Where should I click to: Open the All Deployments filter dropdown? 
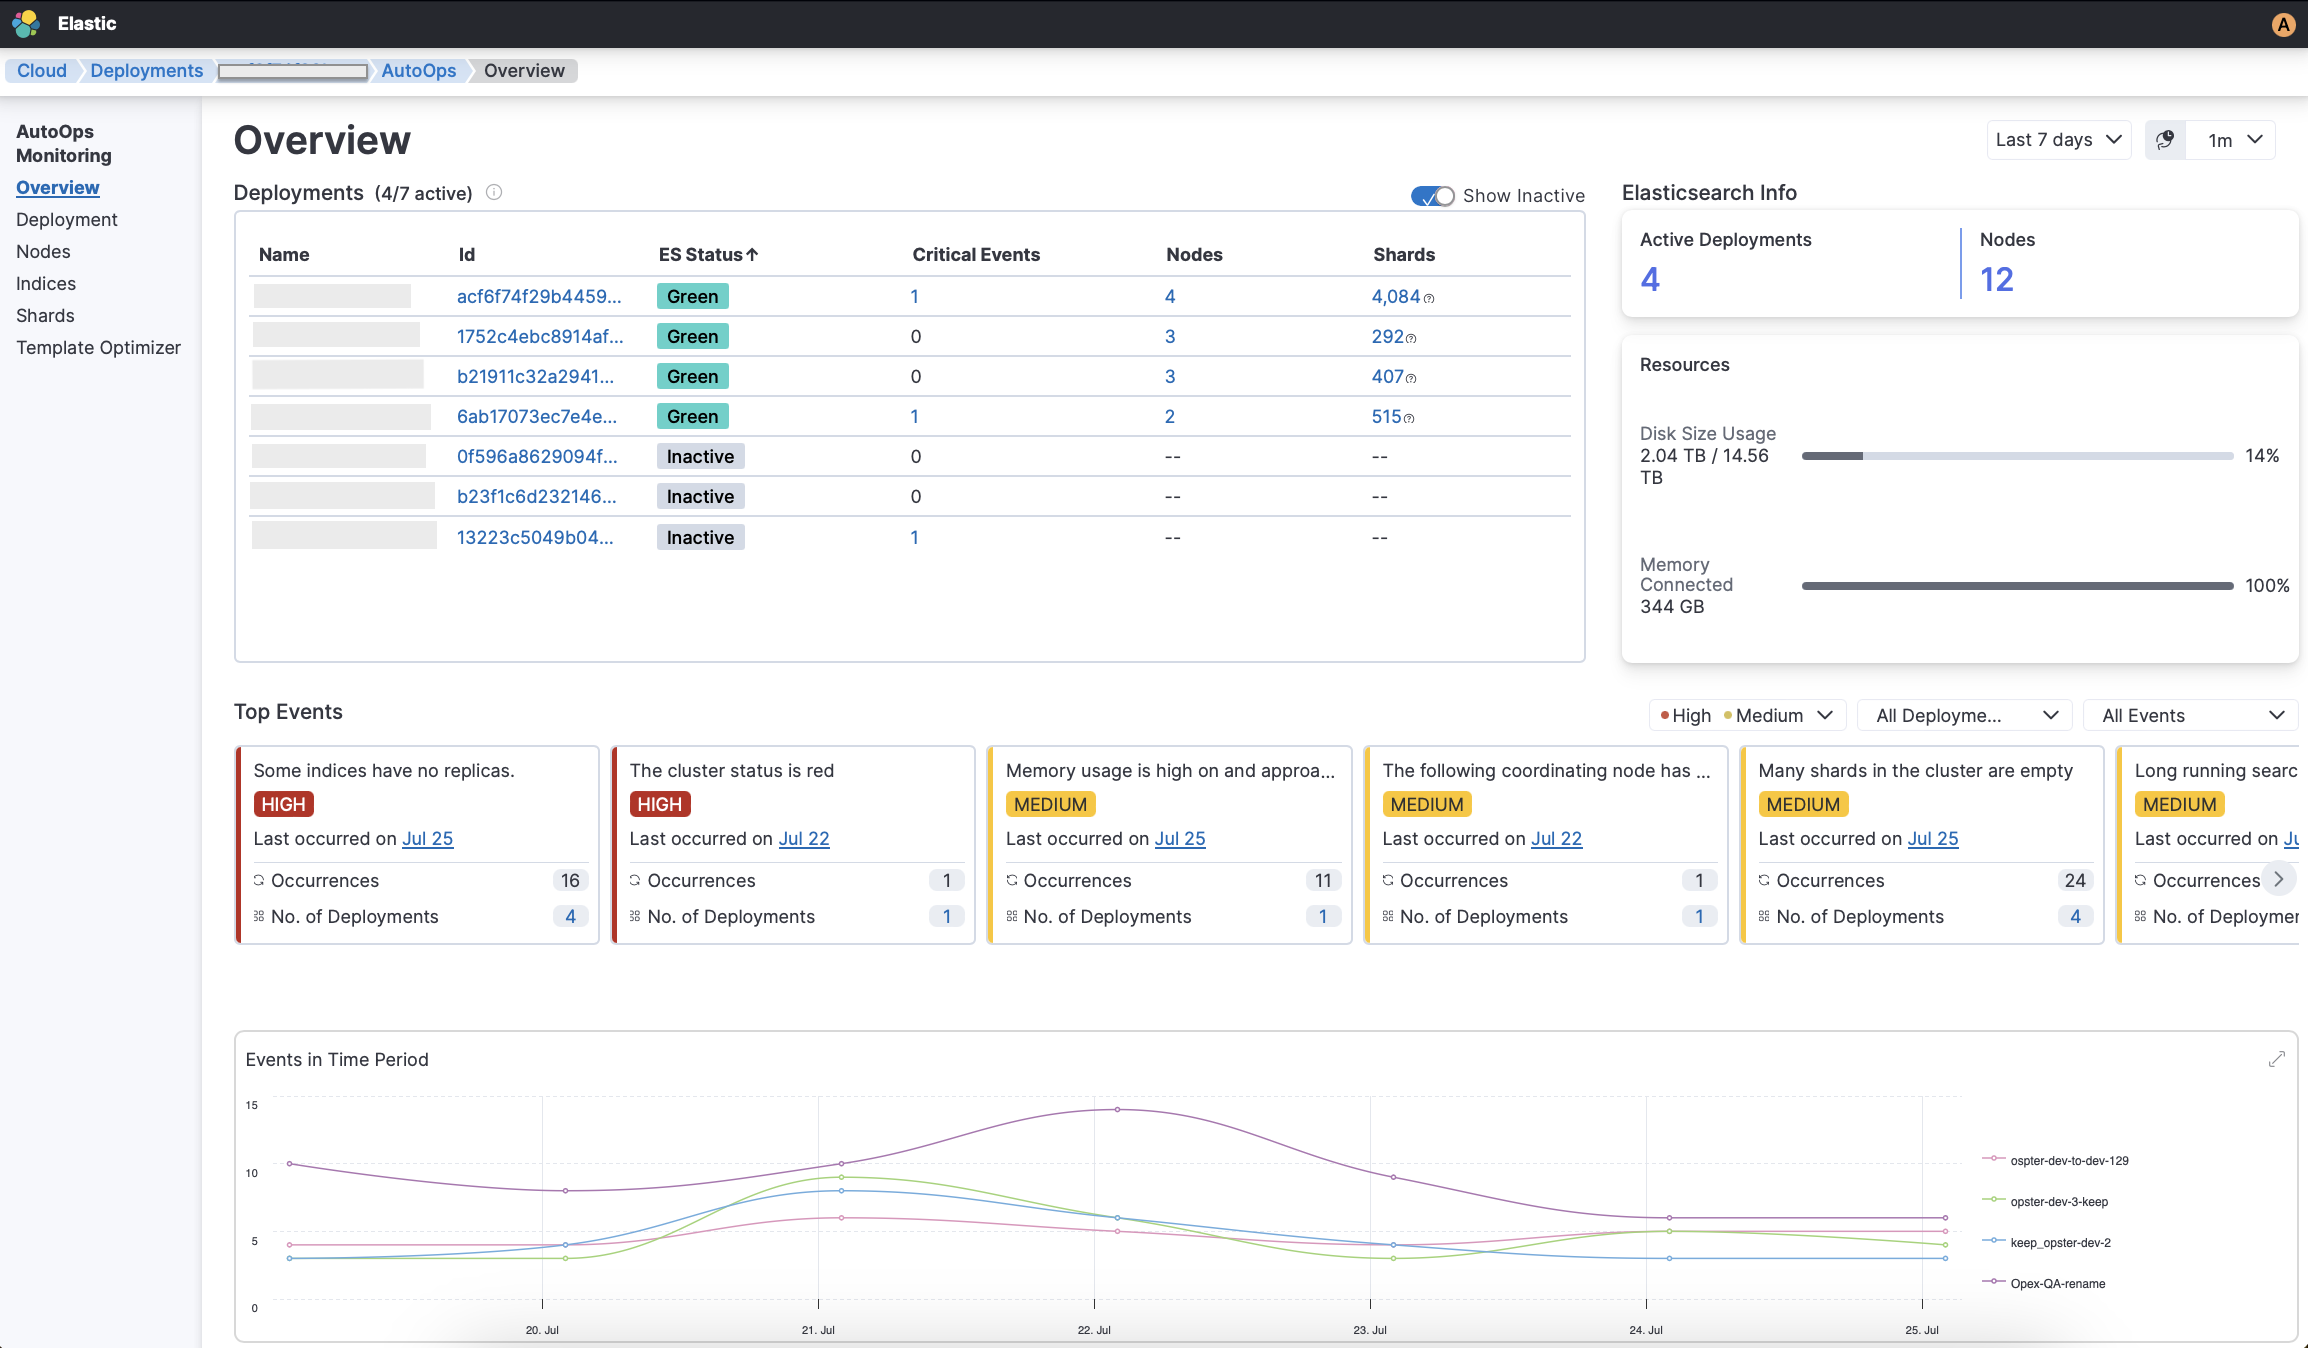coord(1965,715)
